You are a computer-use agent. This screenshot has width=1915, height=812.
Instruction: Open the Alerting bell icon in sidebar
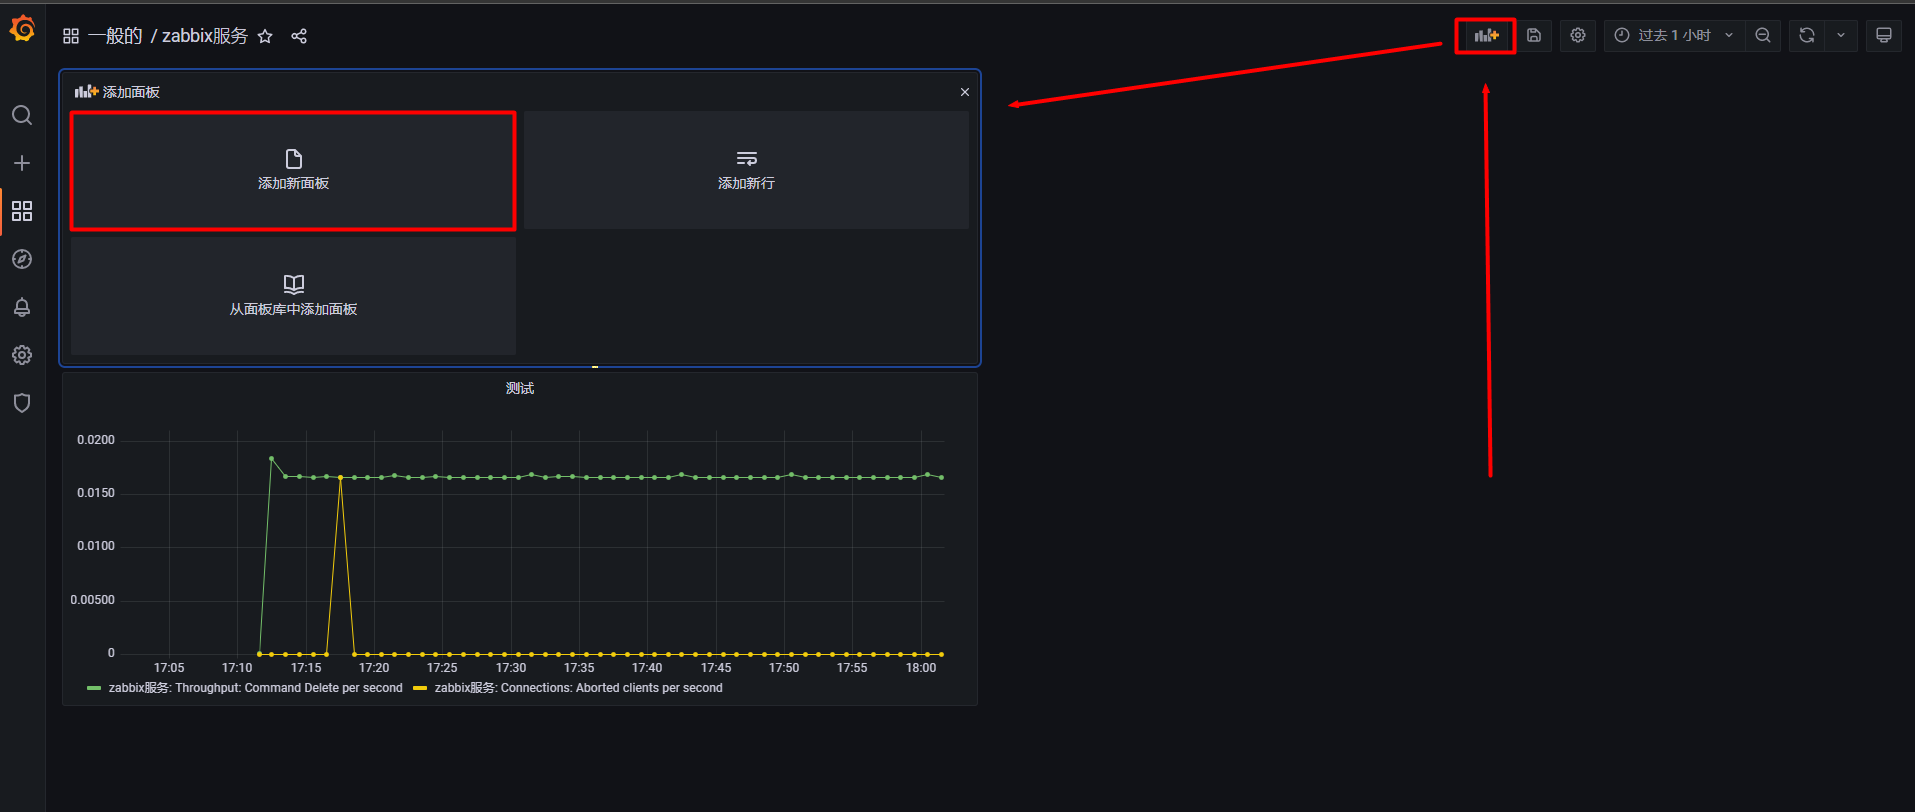[x=22, y=307]
